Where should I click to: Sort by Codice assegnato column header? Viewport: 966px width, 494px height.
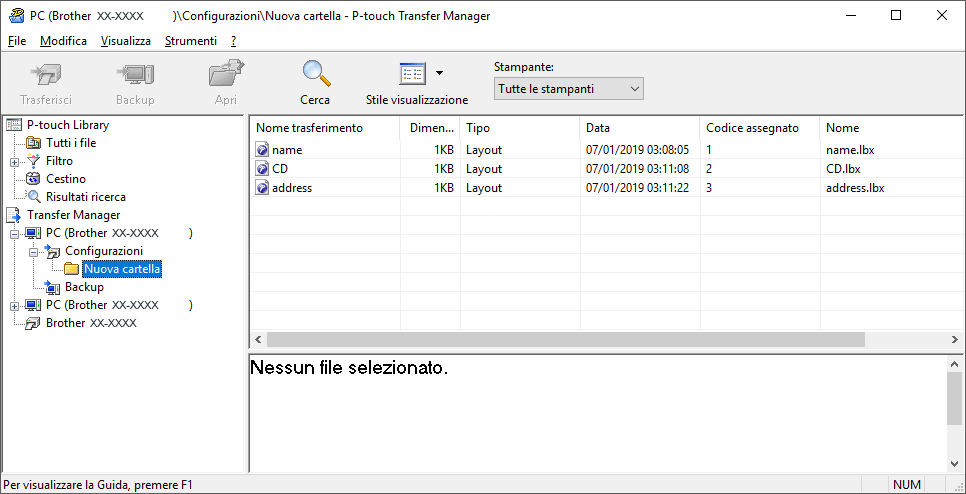(760, 128)
